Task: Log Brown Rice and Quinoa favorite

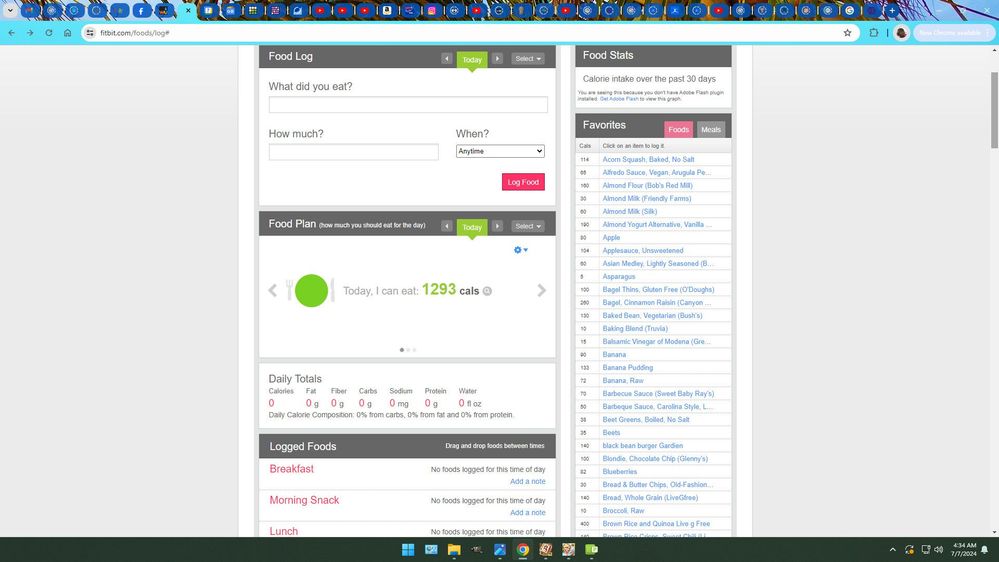Action: [x=656, y=524]
